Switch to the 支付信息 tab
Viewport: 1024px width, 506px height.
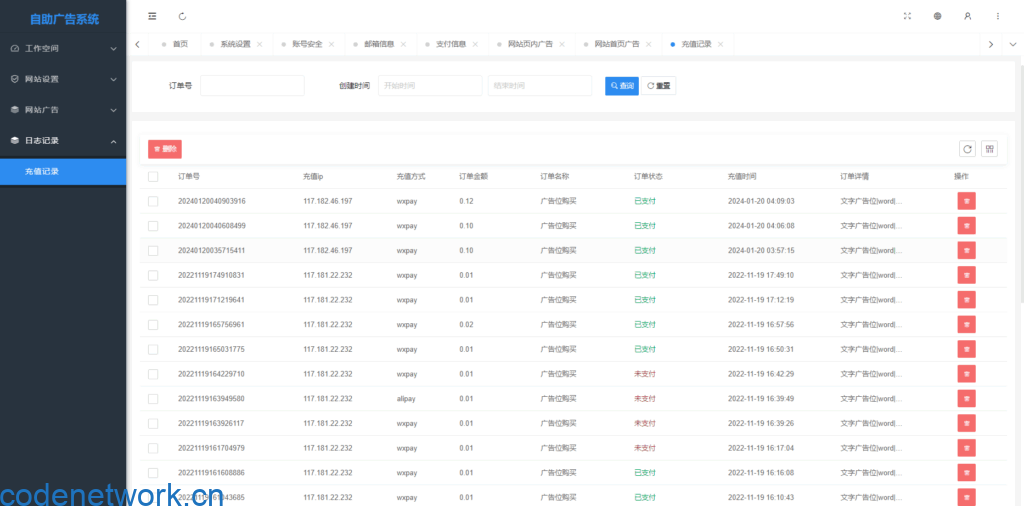tap(451, 44)
